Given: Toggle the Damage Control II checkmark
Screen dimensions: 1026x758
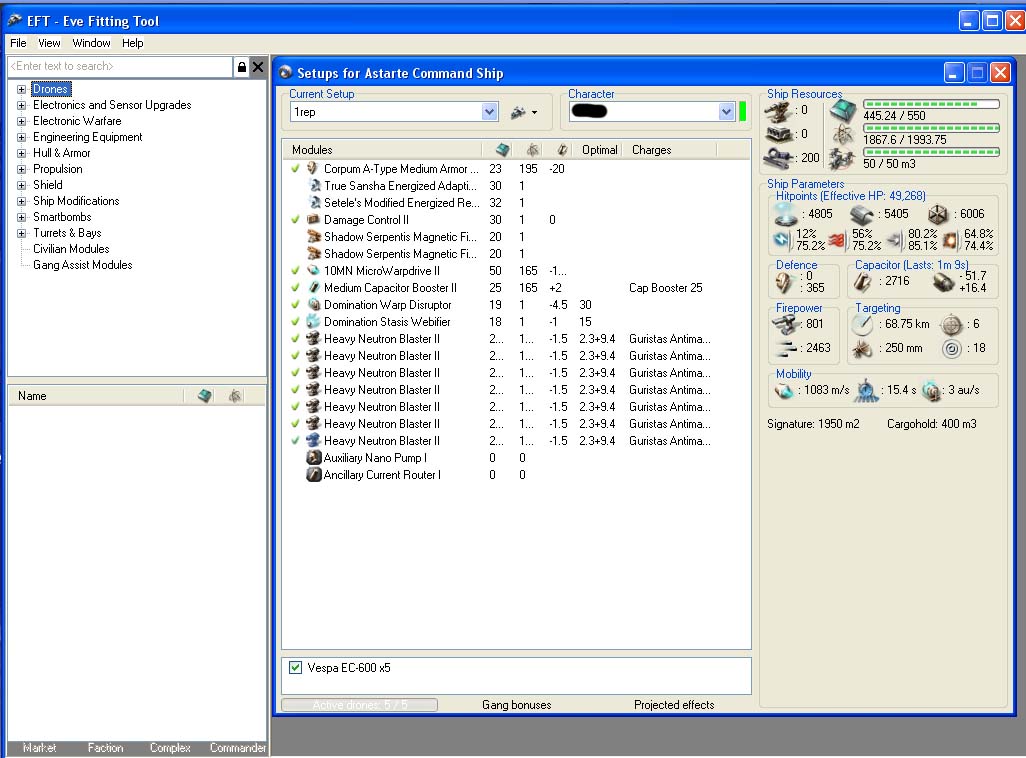Looking at the screenshot, I should (295, 219).
